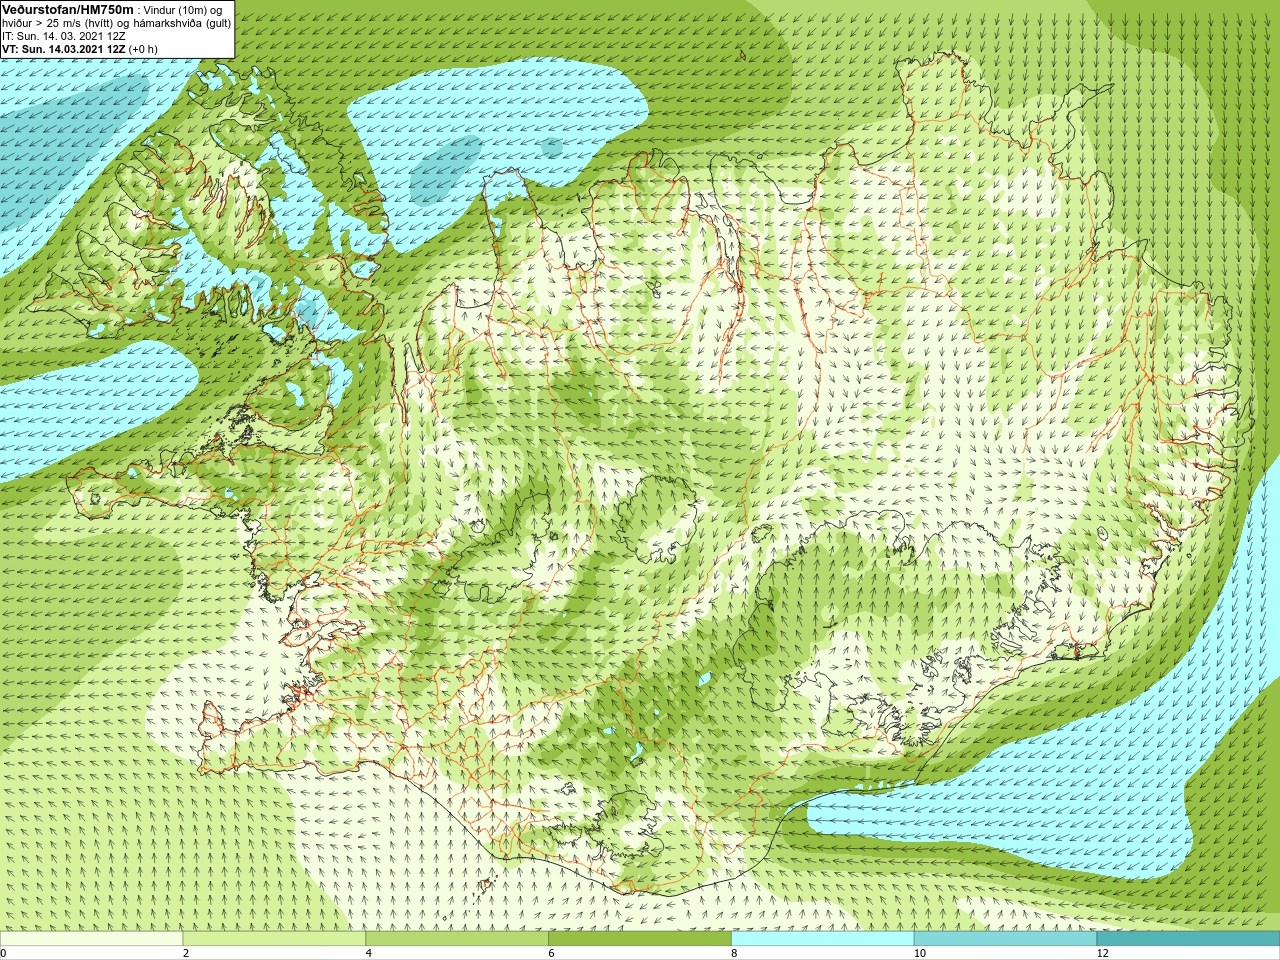Screen dimensions: 1280x960
Task: Click the legend scale value 10
Action: point(920,953)
